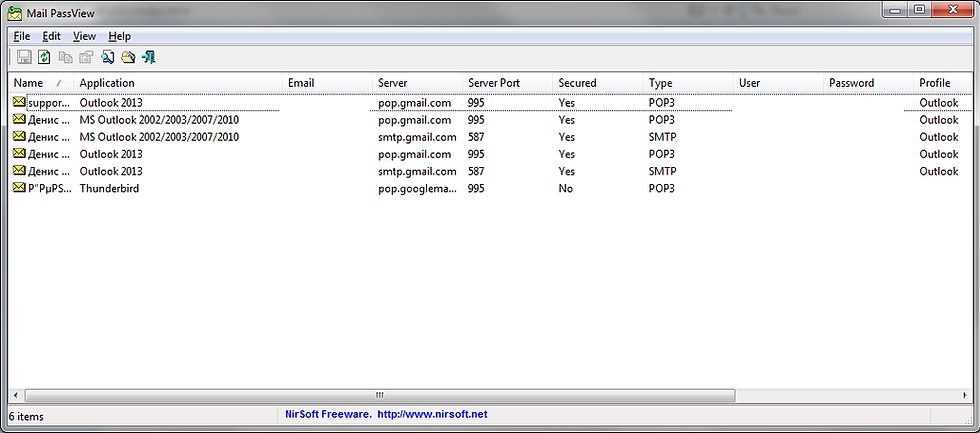Open the Edit menu
Image resolution: width=980 pixels, height=433 pixels.
coord(51,36)
